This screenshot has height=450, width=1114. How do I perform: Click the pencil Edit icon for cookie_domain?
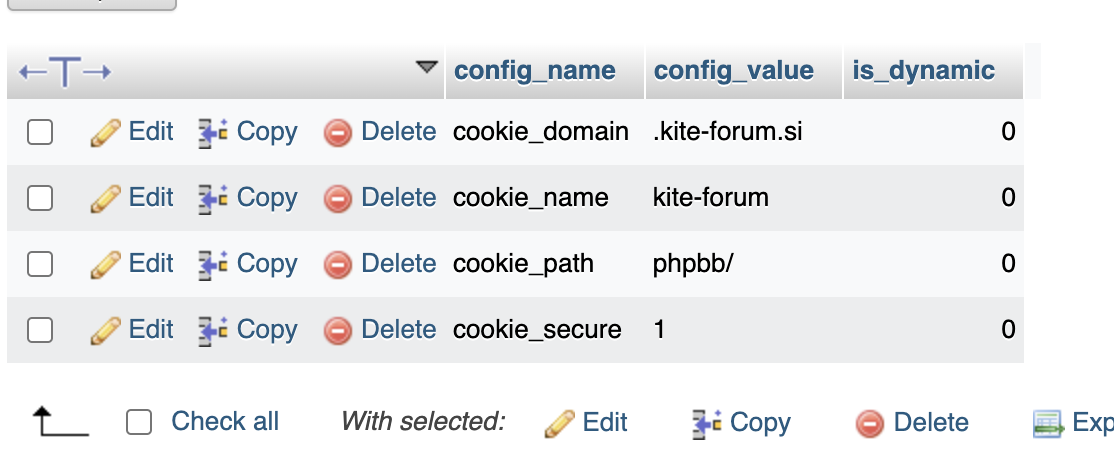[105, 133]
